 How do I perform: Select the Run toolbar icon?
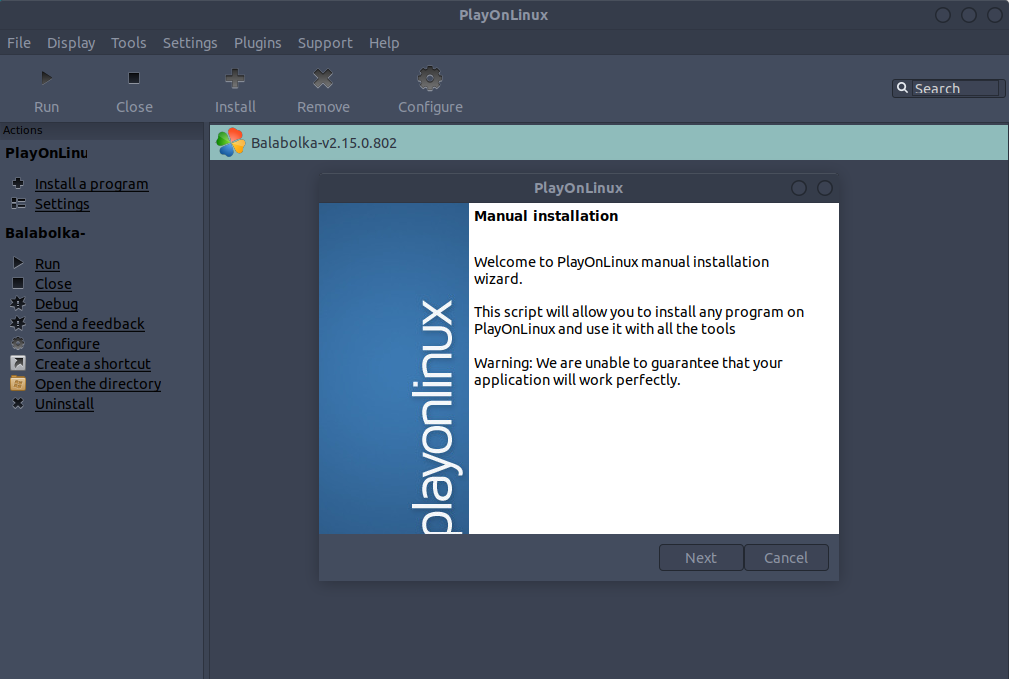[46, 77]
